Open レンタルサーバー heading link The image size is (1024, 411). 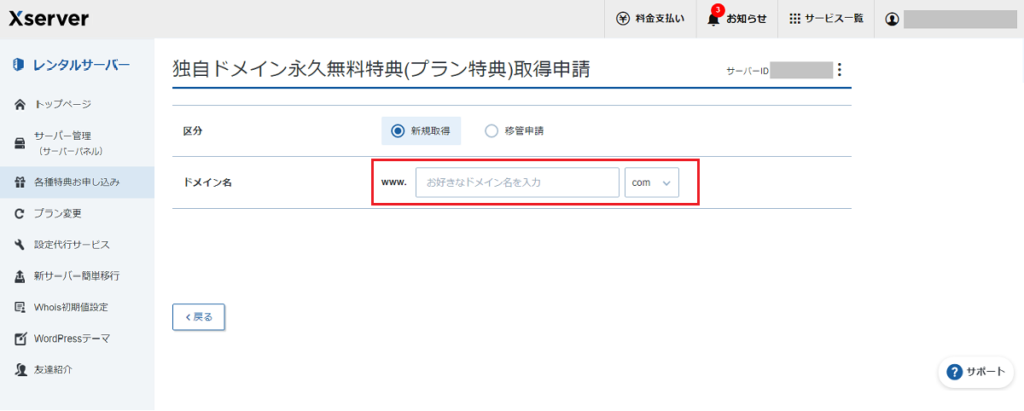pos(81,64)
